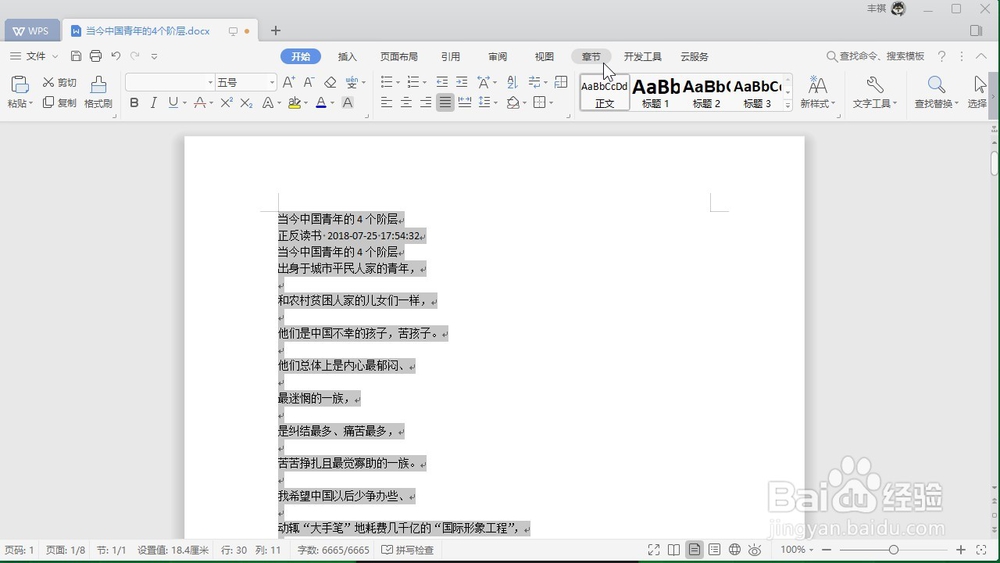The image size is (1000, 563).
Task: Apply superscript X² formatting
Action: click(x=226, y=103)
